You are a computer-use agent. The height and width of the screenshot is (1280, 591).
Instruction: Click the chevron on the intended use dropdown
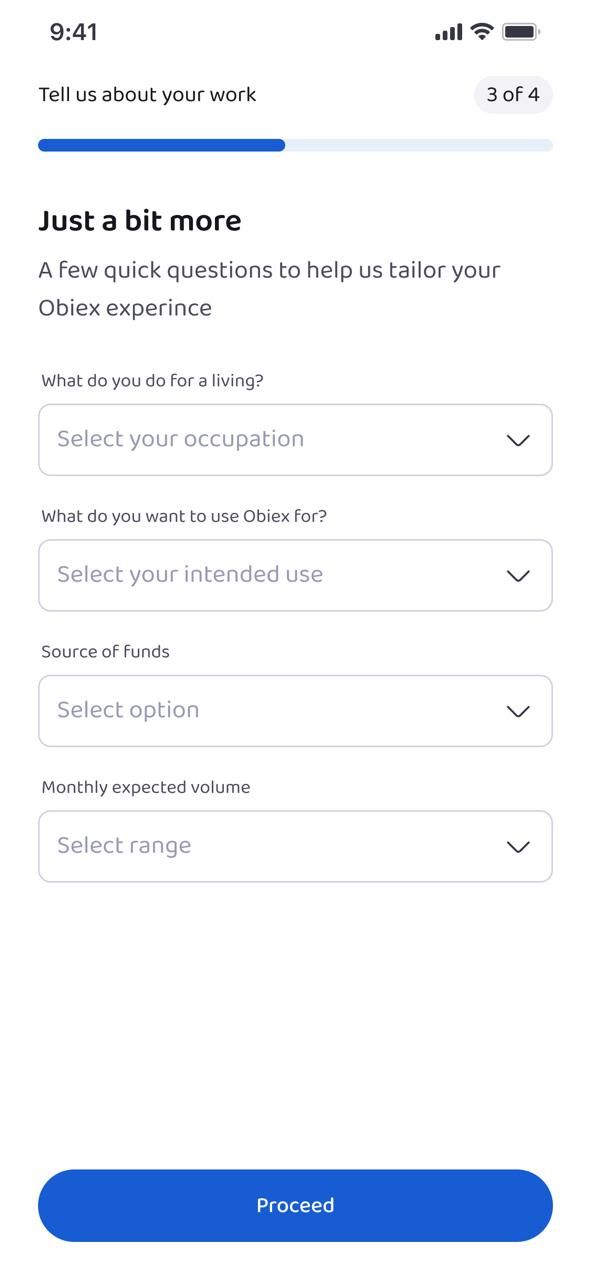517,575
